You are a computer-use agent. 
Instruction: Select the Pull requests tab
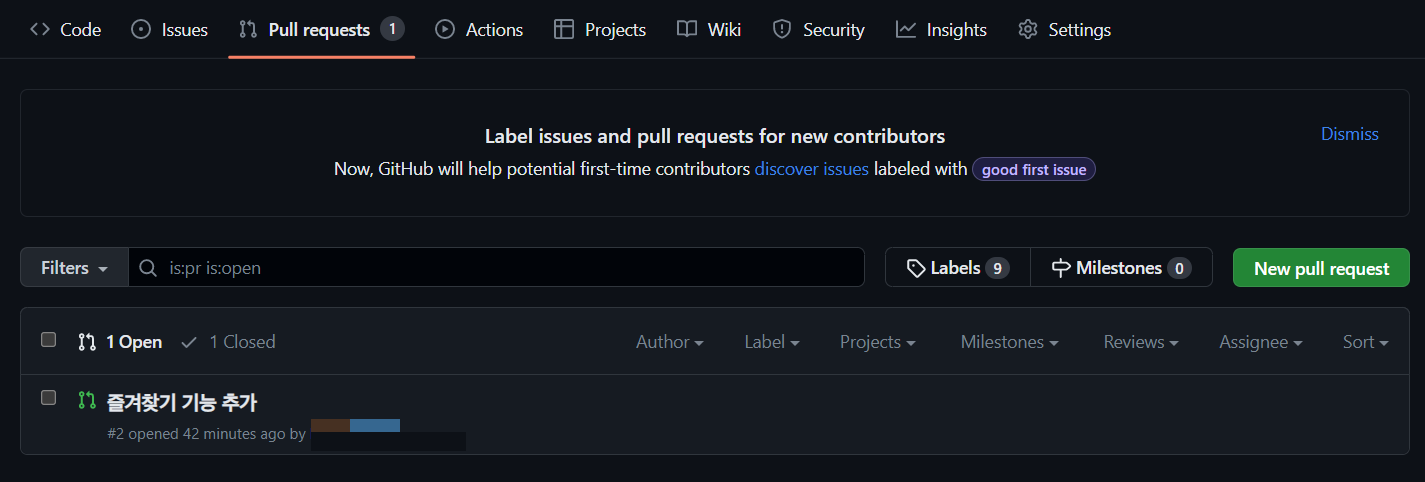click(321, 30)
